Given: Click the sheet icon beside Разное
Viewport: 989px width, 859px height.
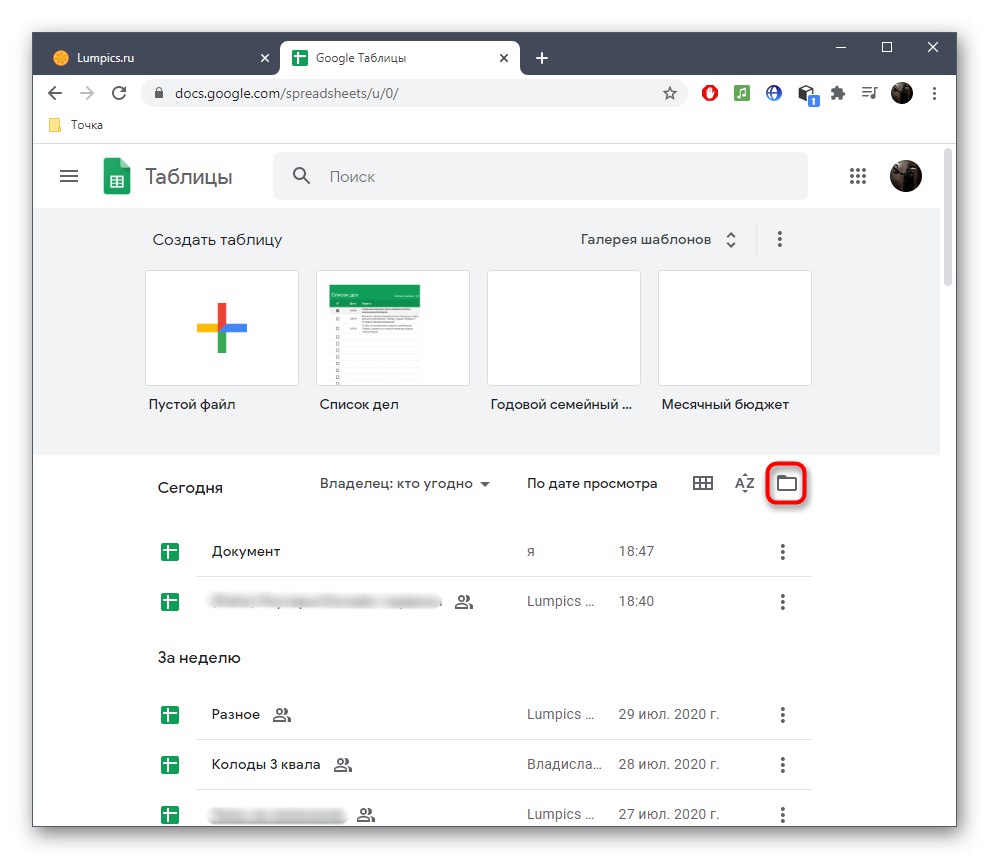Looking at the screenshot, I should (x=170, y=715).
